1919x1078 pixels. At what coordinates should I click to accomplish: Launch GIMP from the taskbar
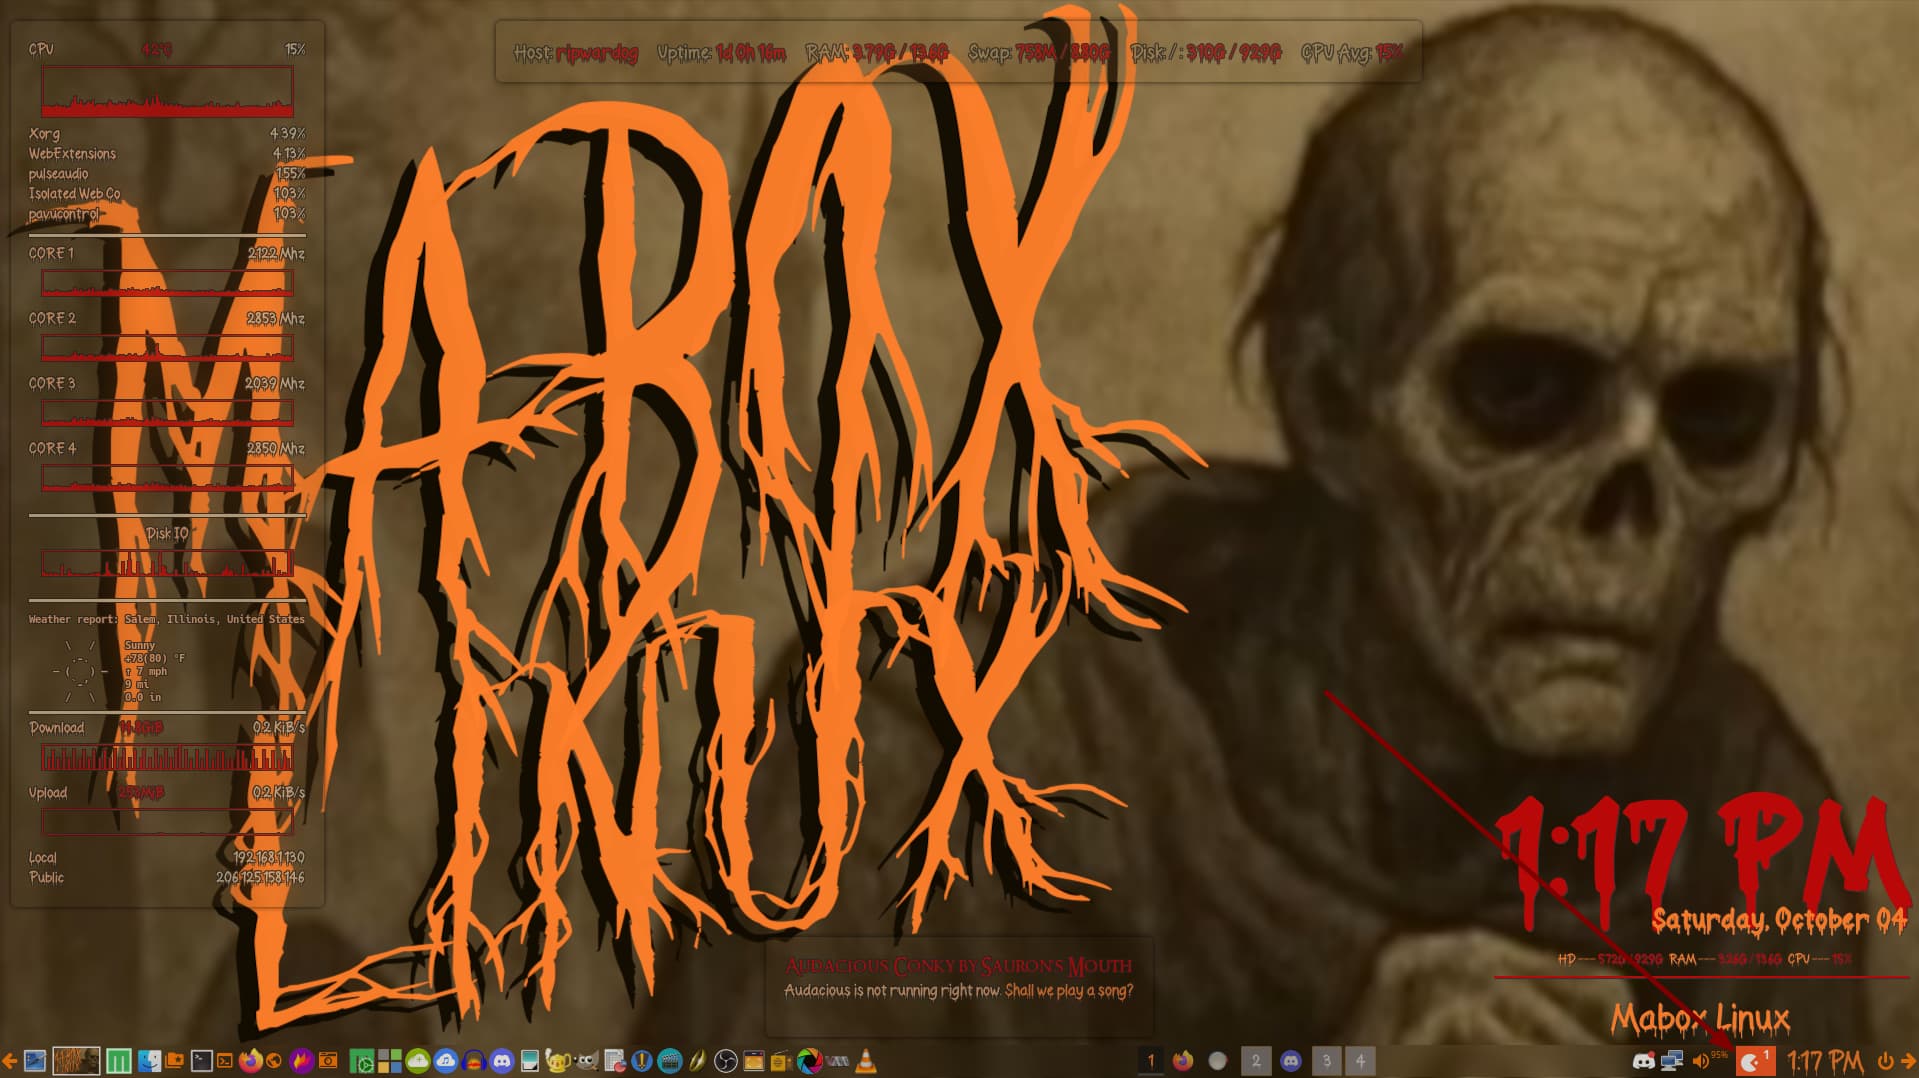click(x=586, y=1061)
